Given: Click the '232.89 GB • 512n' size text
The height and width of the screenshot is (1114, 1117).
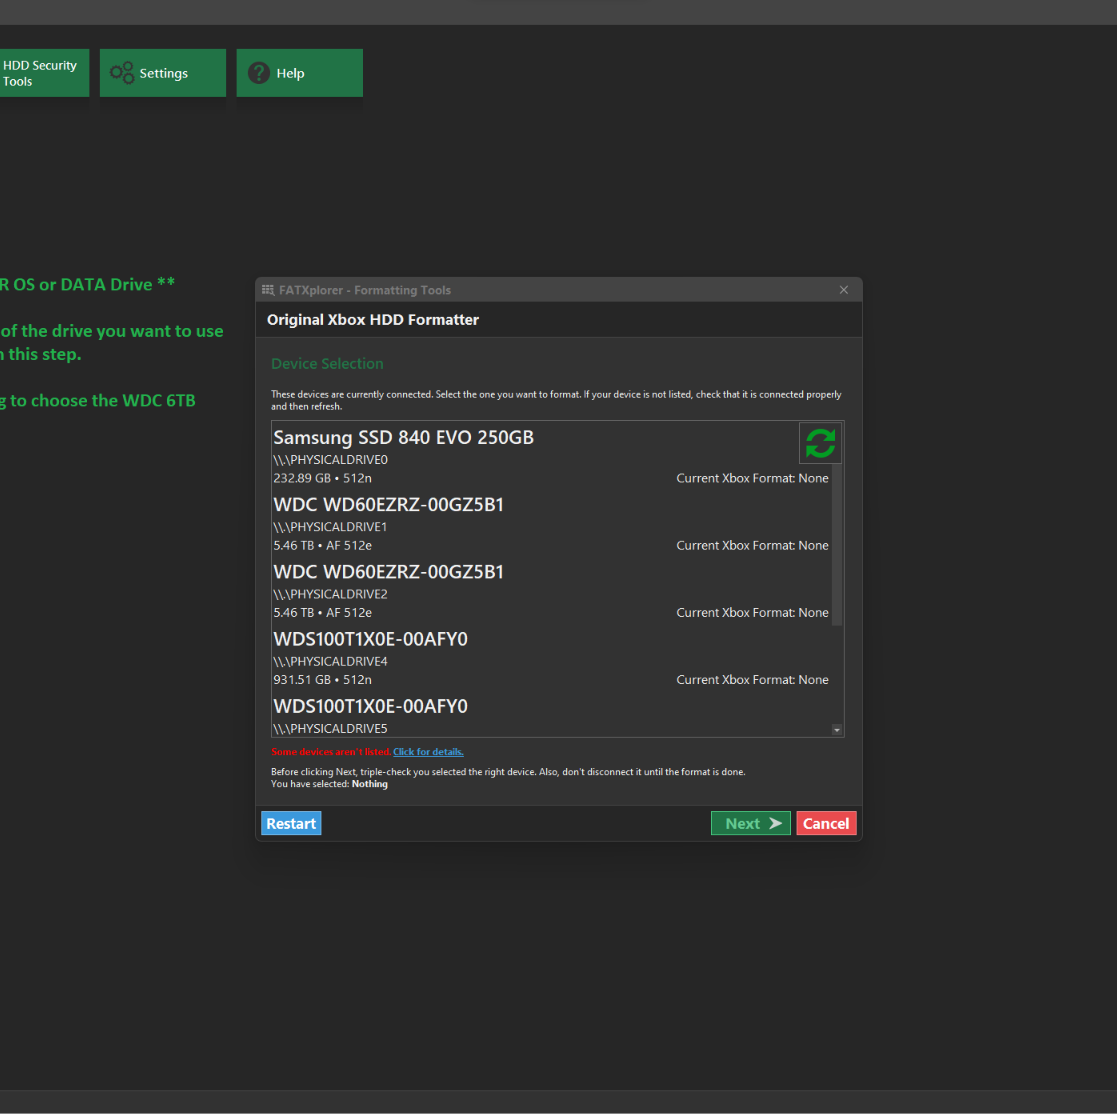Looking at the screenshot, I should tap(322, 478).
